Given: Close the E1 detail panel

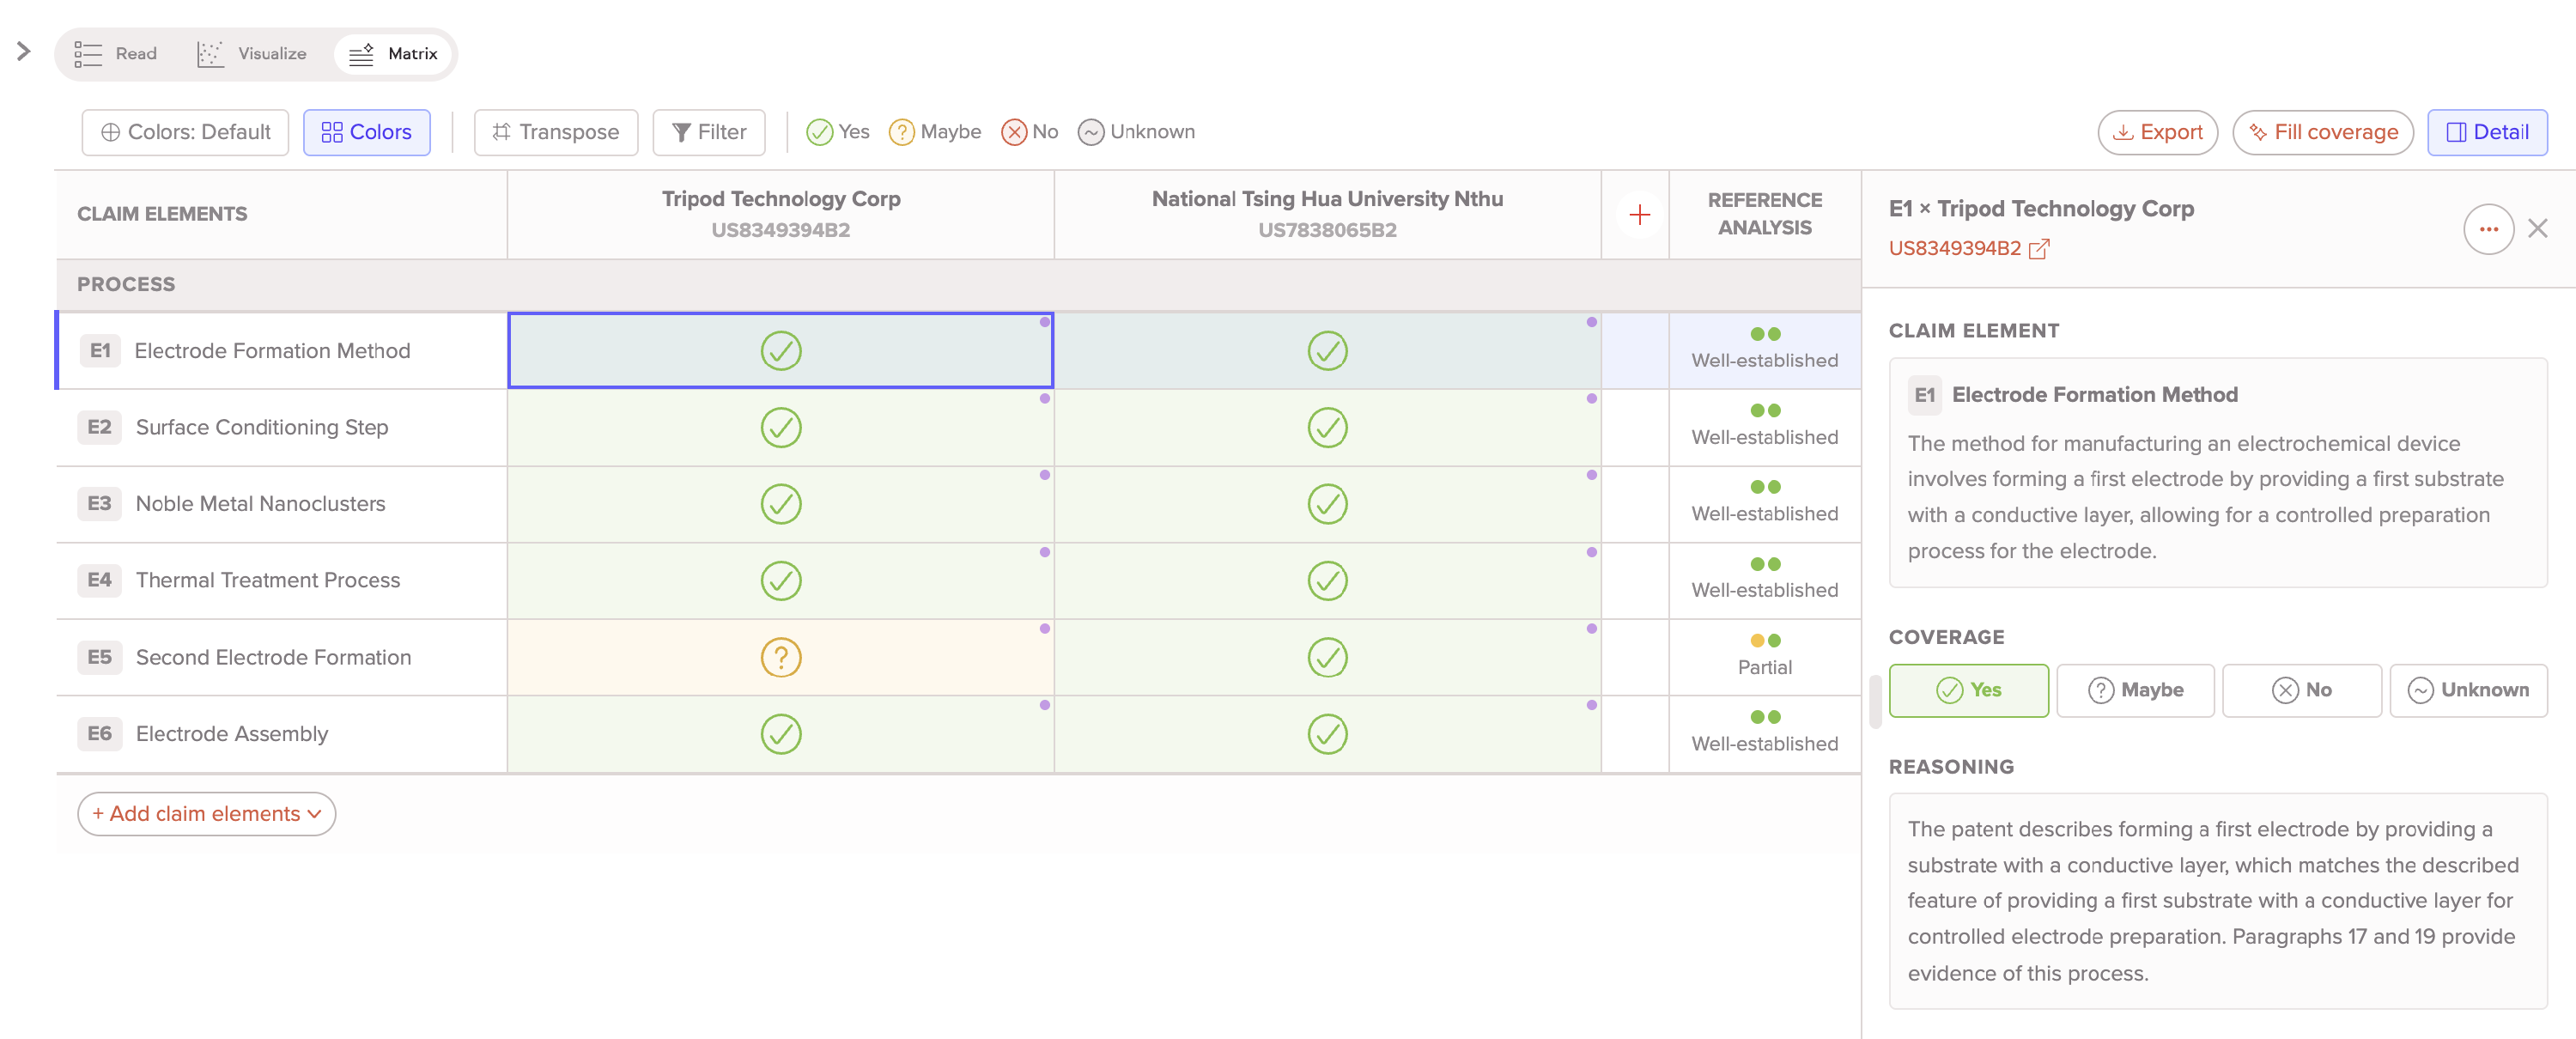Looking at the screenshot, I should [2537, 229].
